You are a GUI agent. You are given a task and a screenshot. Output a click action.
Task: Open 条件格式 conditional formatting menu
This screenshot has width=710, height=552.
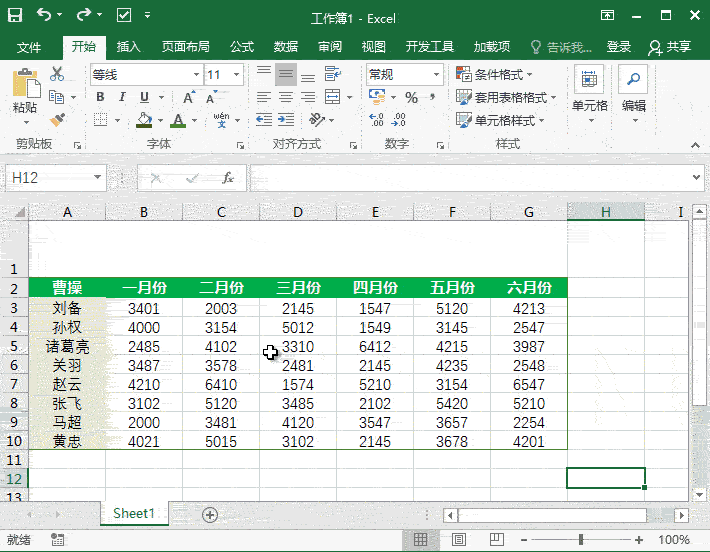[494, 74]
